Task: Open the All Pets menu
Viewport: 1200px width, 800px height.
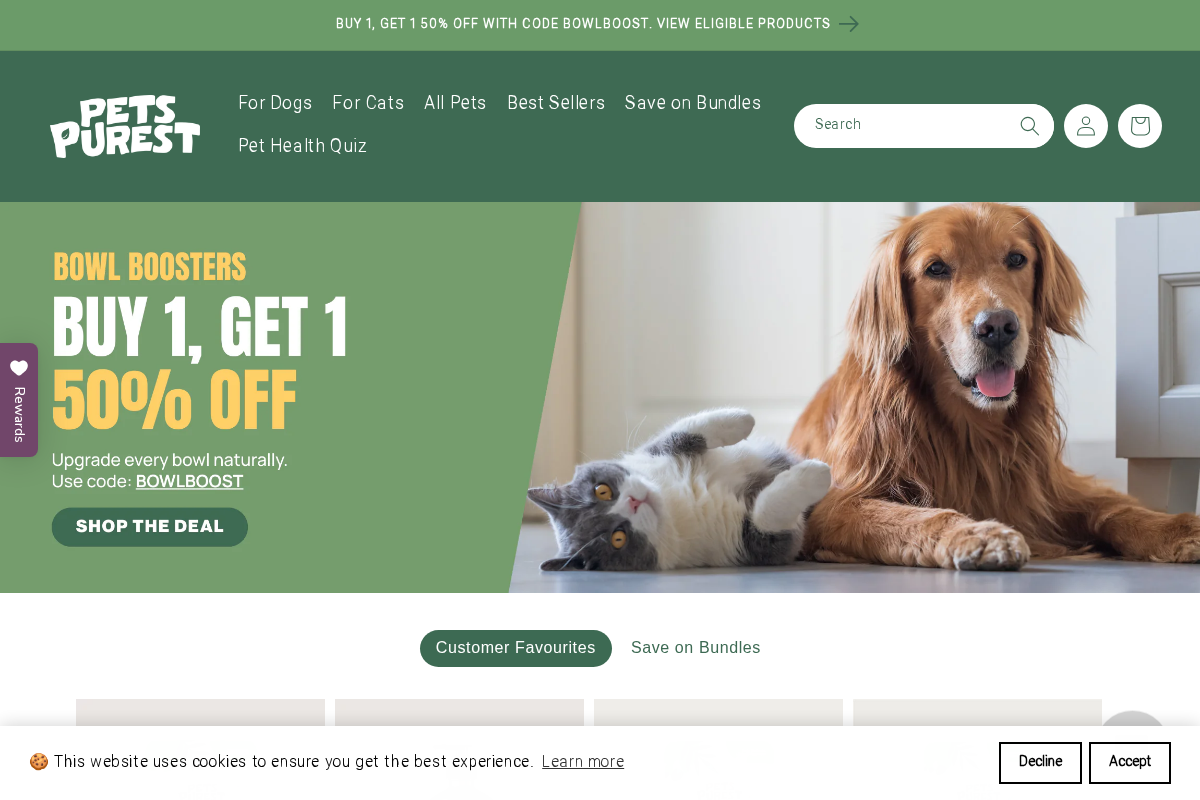Action: pyautogui.click(x=455, y=103)
